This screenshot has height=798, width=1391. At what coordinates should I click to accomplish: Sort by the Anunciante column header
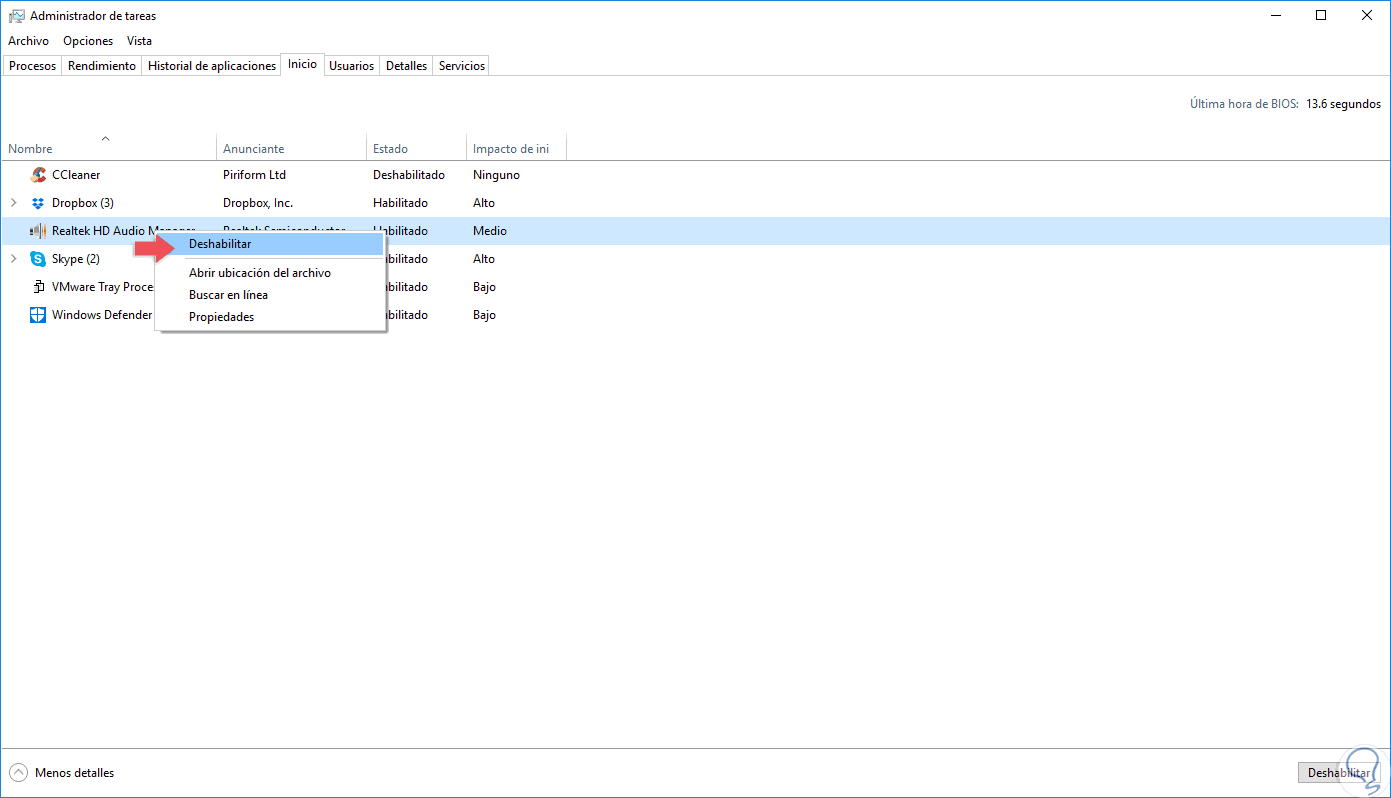[x=291, y=148]
